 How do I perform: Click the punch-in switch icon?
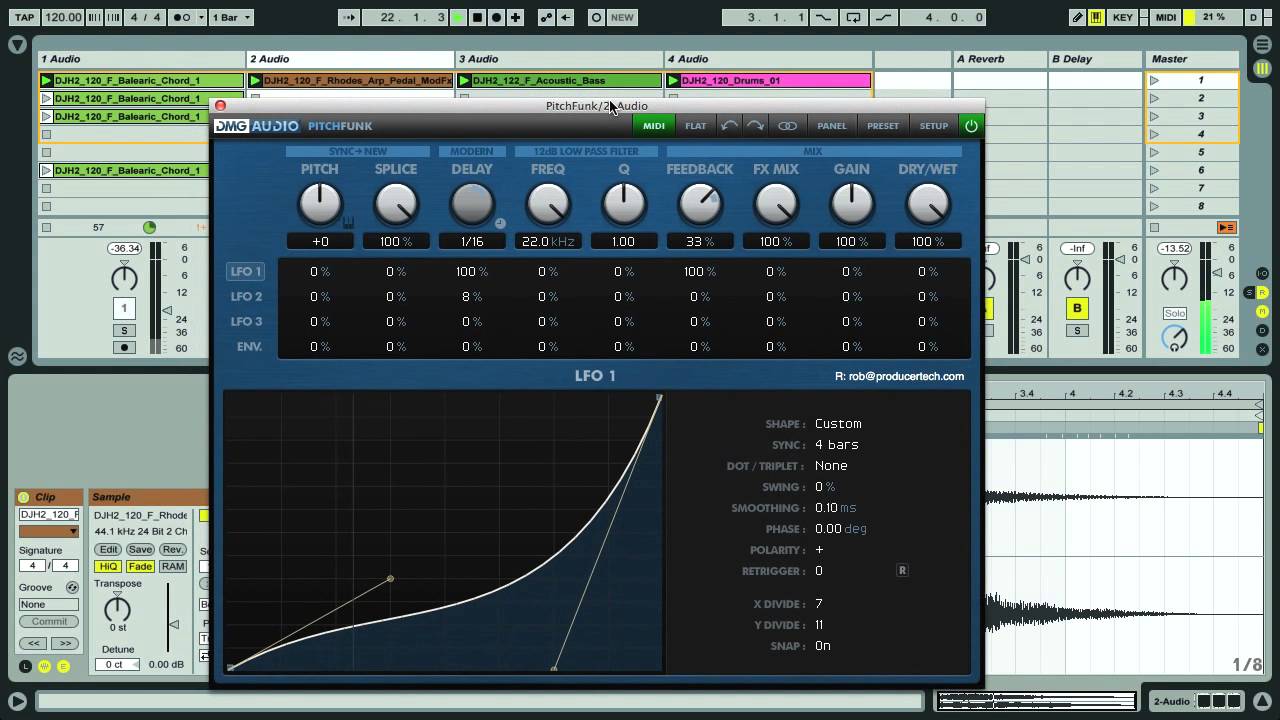click(823, 17)
